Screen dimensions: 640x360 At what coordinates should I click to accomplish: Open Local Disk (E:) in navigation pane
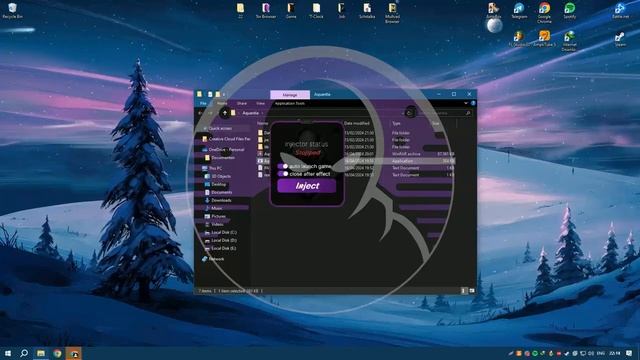[220, 248]
